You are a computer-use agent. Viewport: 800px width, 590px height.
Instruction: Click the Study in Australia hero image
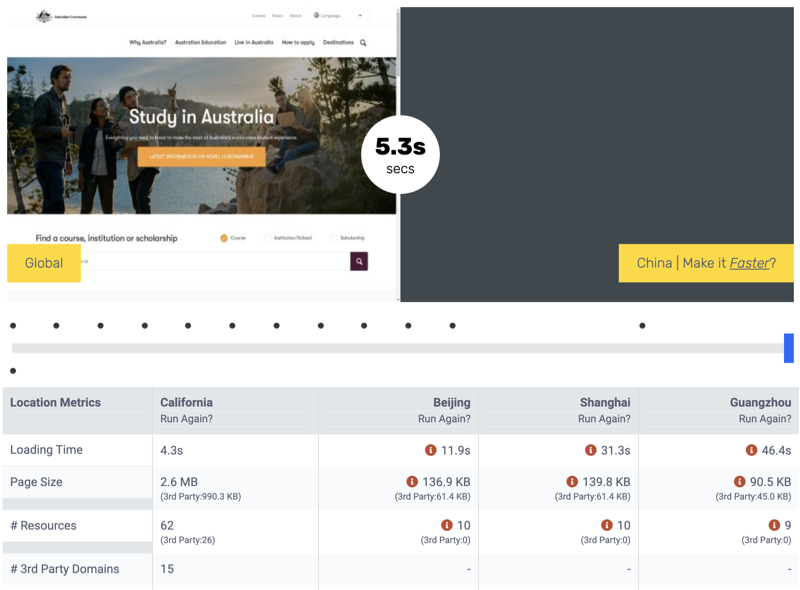pos(202,136)
